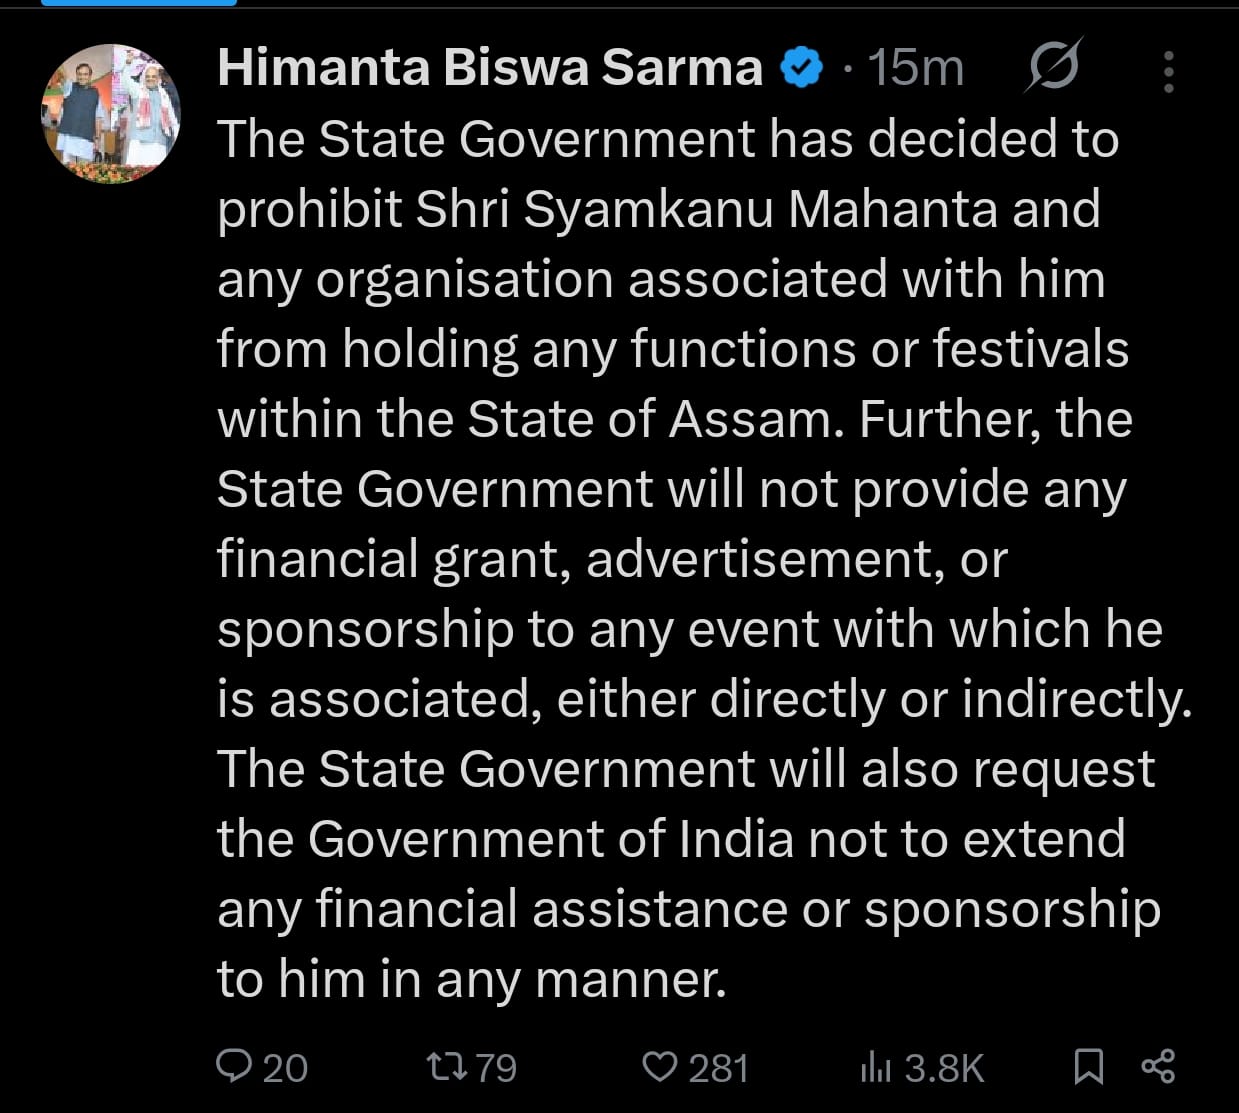This screenshot has width=1239, height=1113.
Task: Click the Himanta Biswa Sarma display name
Action: 489,68
